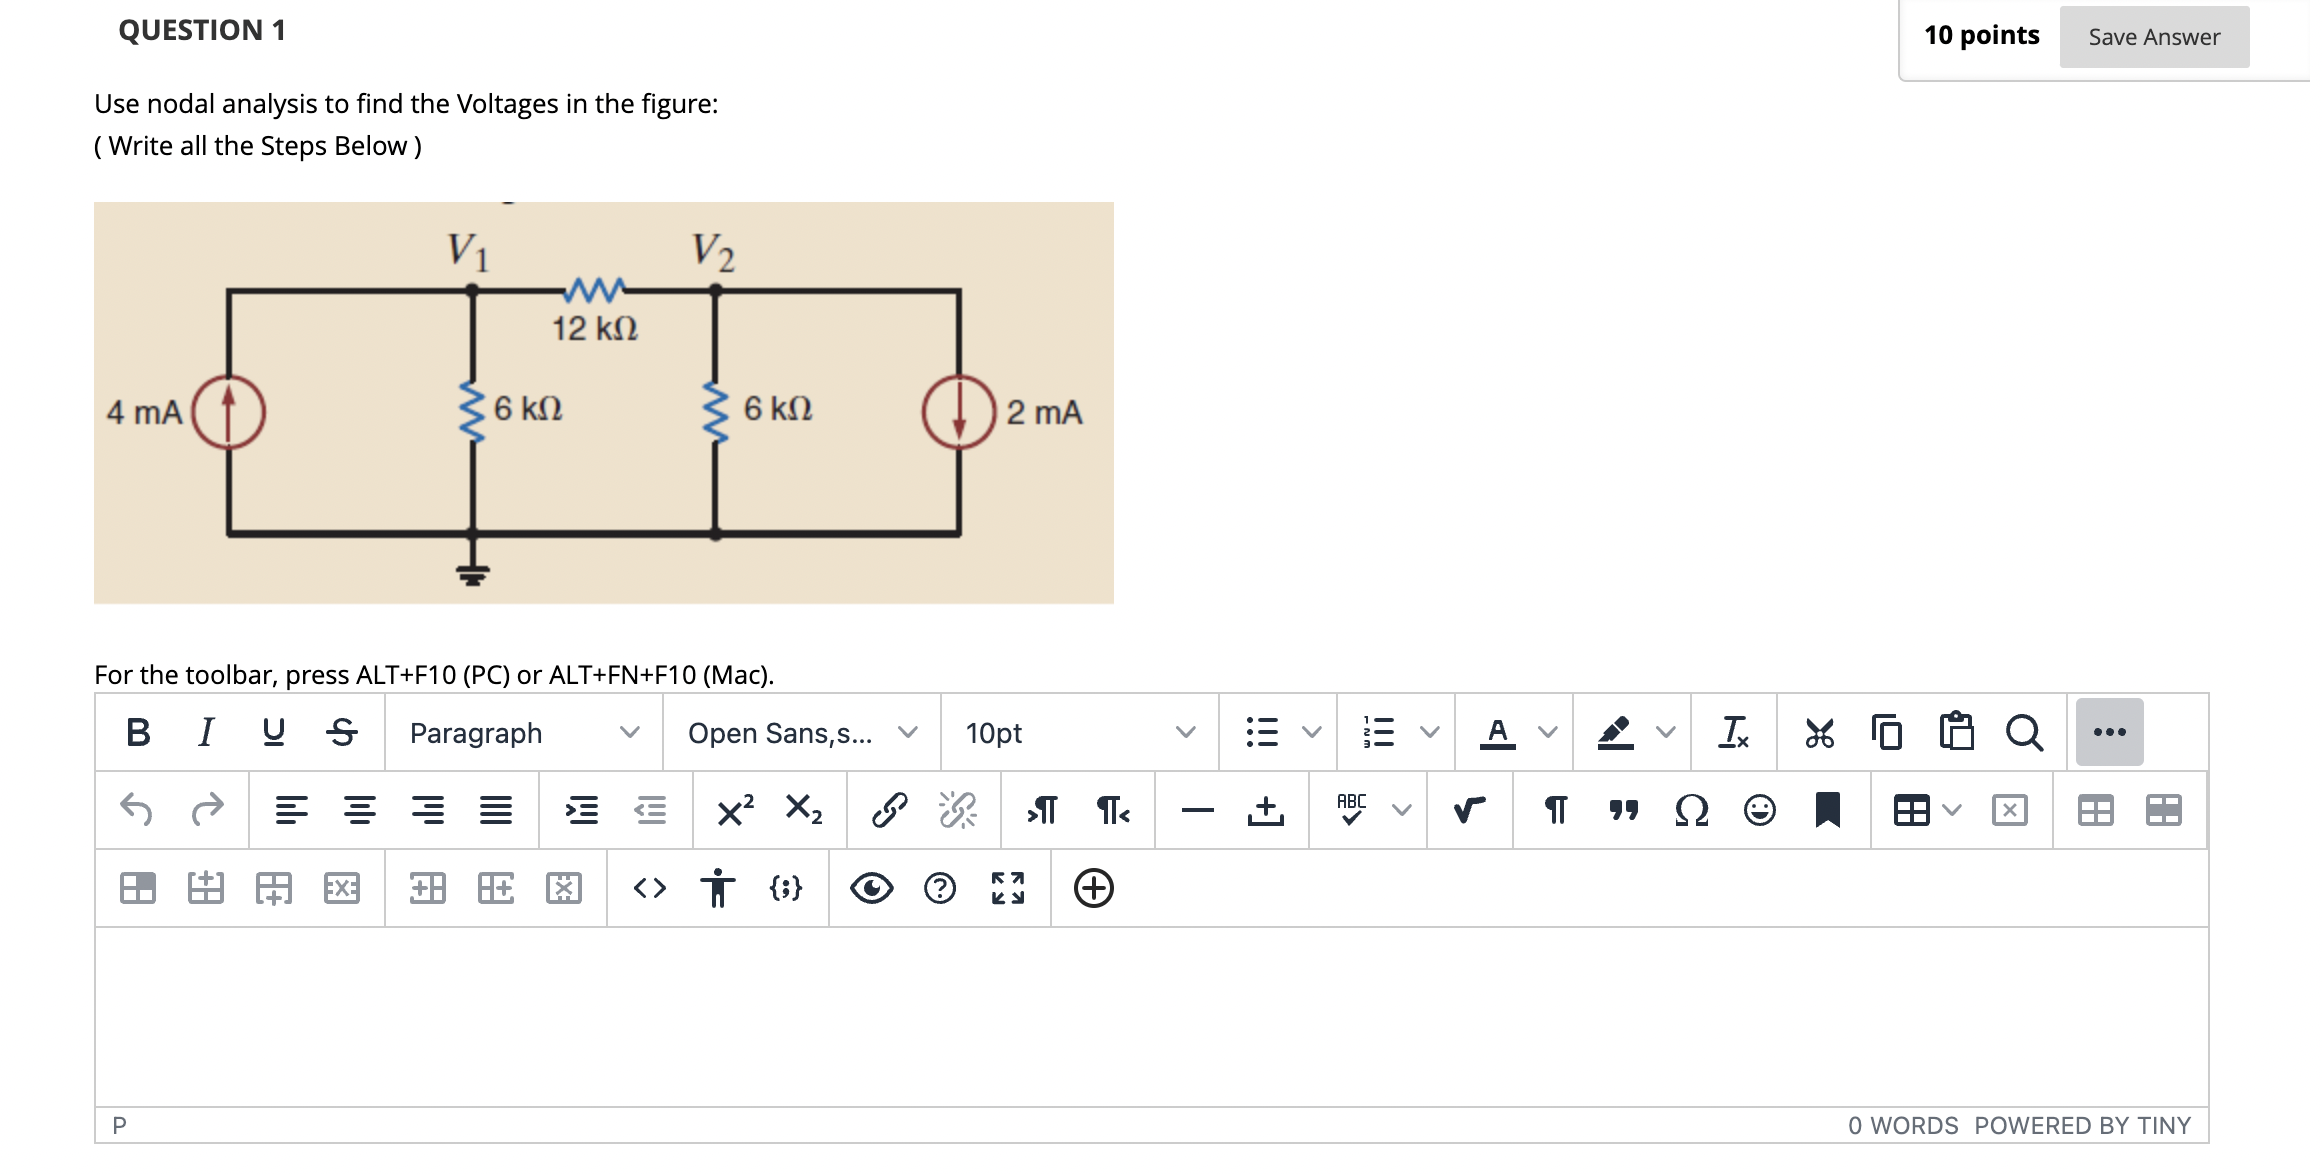Insert a horizontal line
Viewport: 2322px width, 1174px height.
1197,809
